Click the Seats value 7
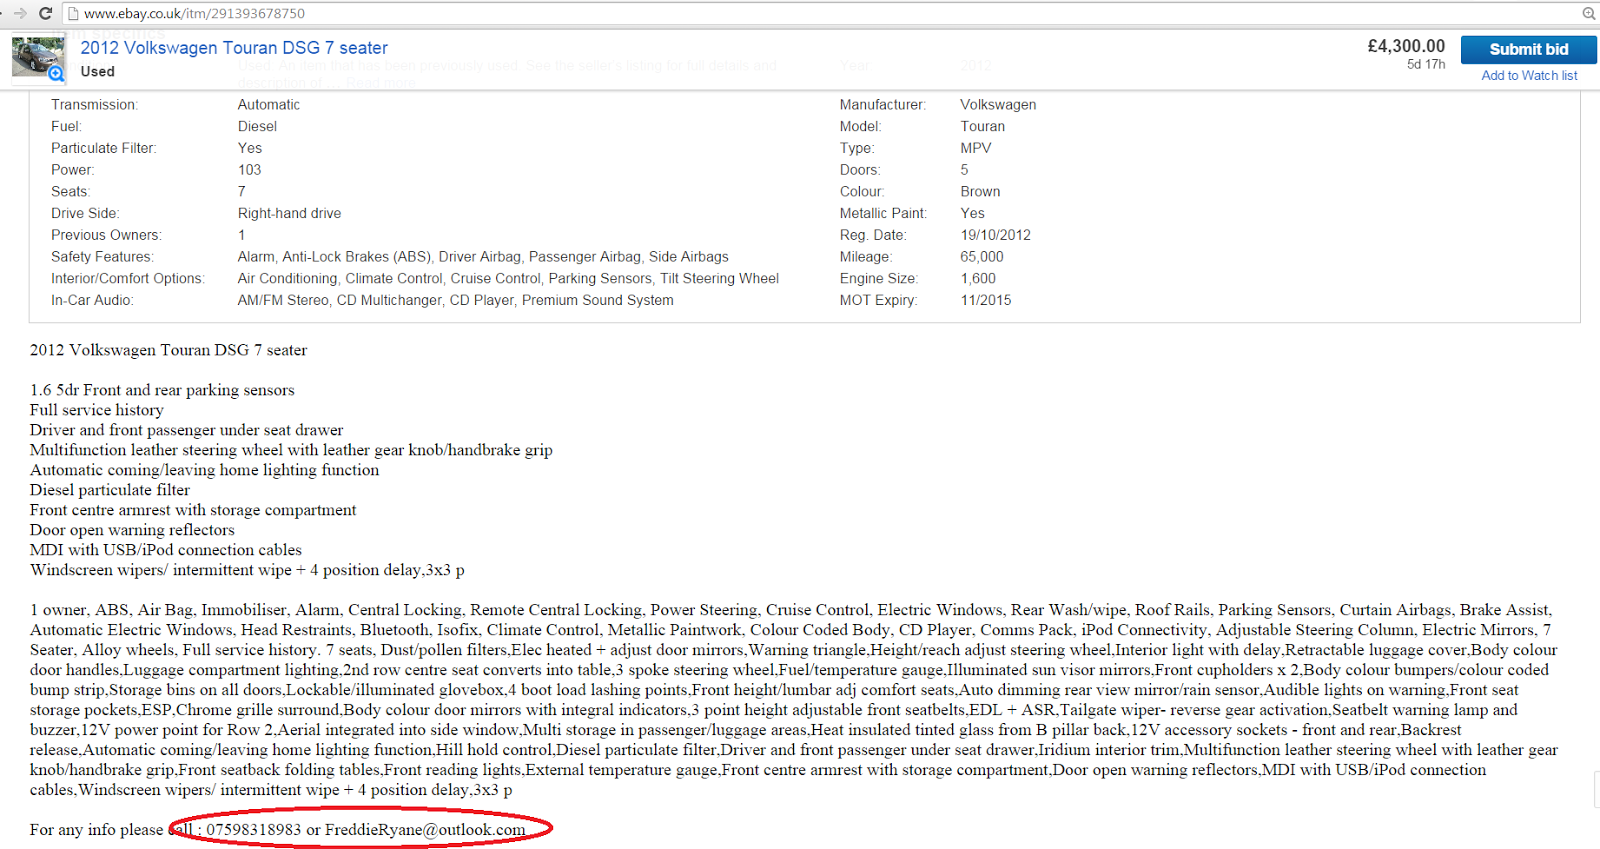 point(241,192)
